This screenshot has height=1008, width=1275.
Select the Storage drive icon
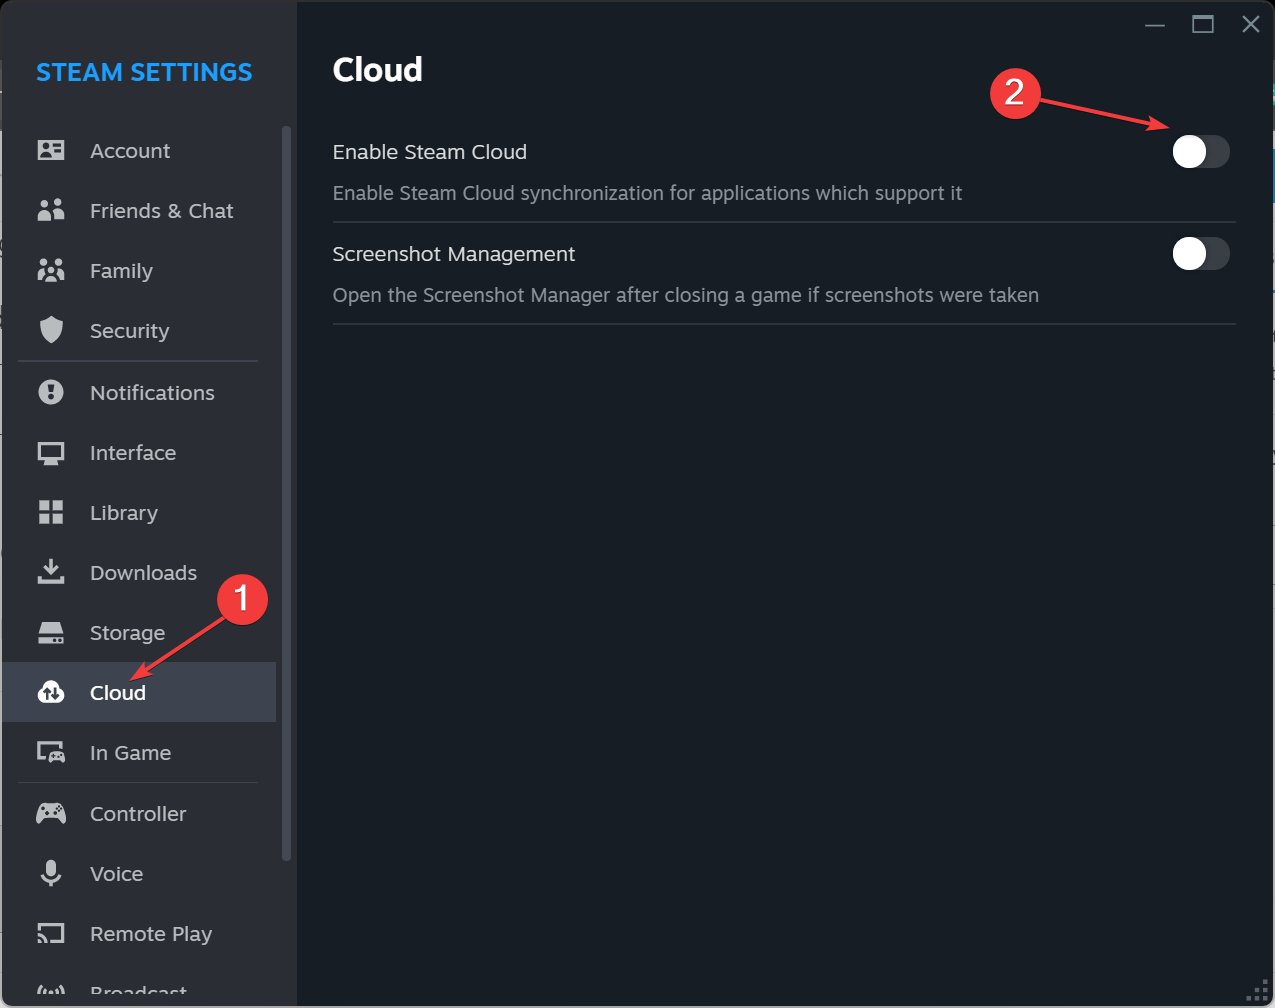pos(51,632)
